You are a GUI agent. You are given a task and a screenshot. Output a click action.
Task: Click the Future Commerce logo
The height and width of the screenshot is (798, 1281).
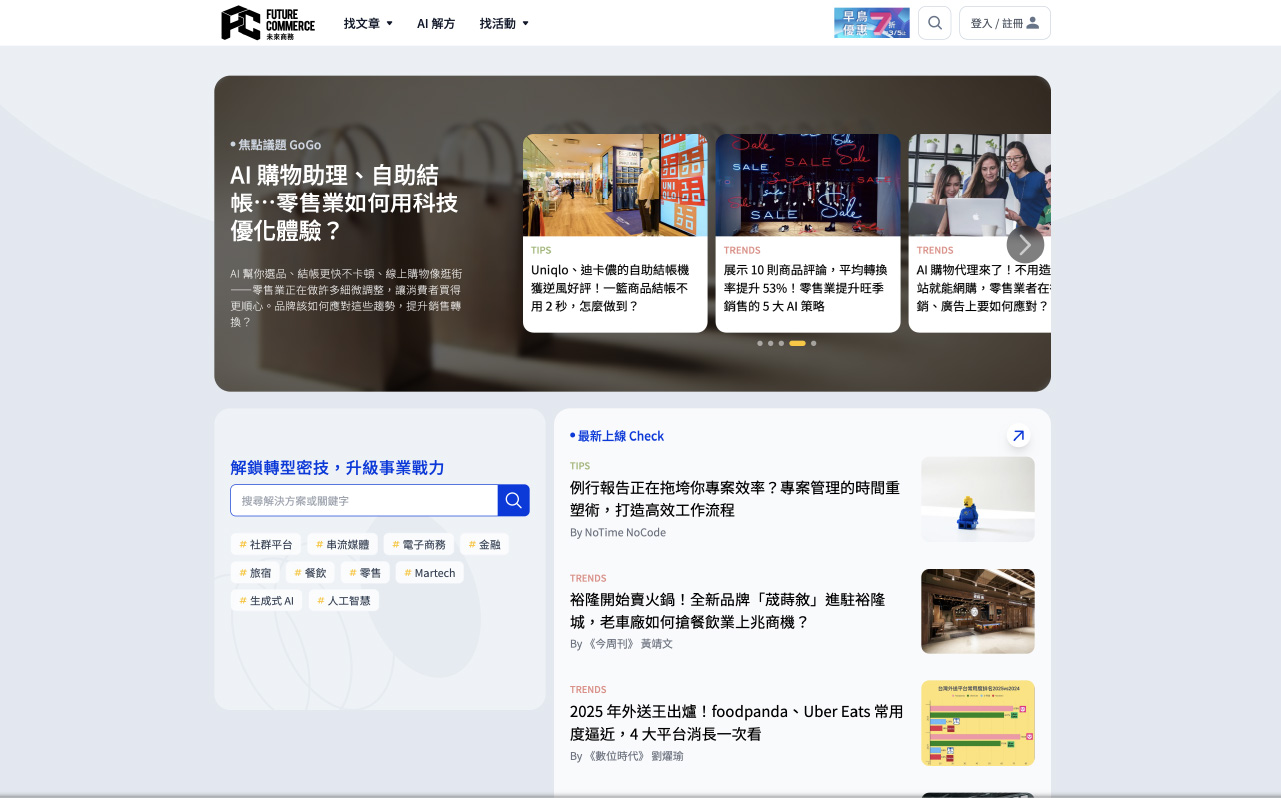[x=268, y=23]
